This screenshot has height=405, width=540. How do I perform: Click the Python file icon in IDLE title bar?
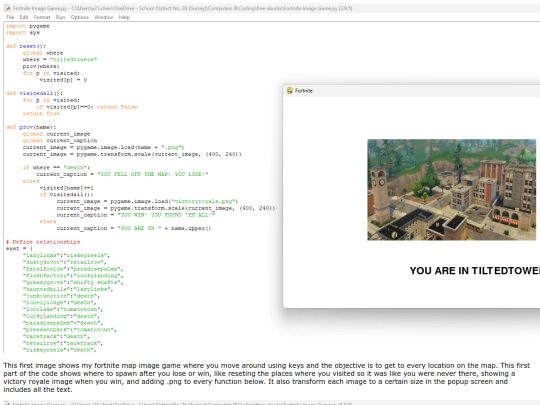8,8
